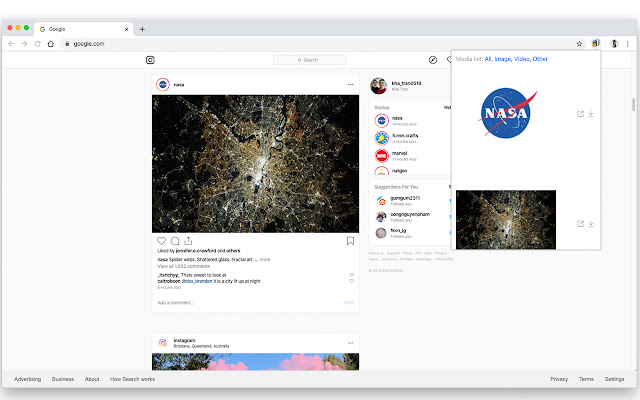Open the Business footer link
The image size is (640, 400).
coord(63,379)
